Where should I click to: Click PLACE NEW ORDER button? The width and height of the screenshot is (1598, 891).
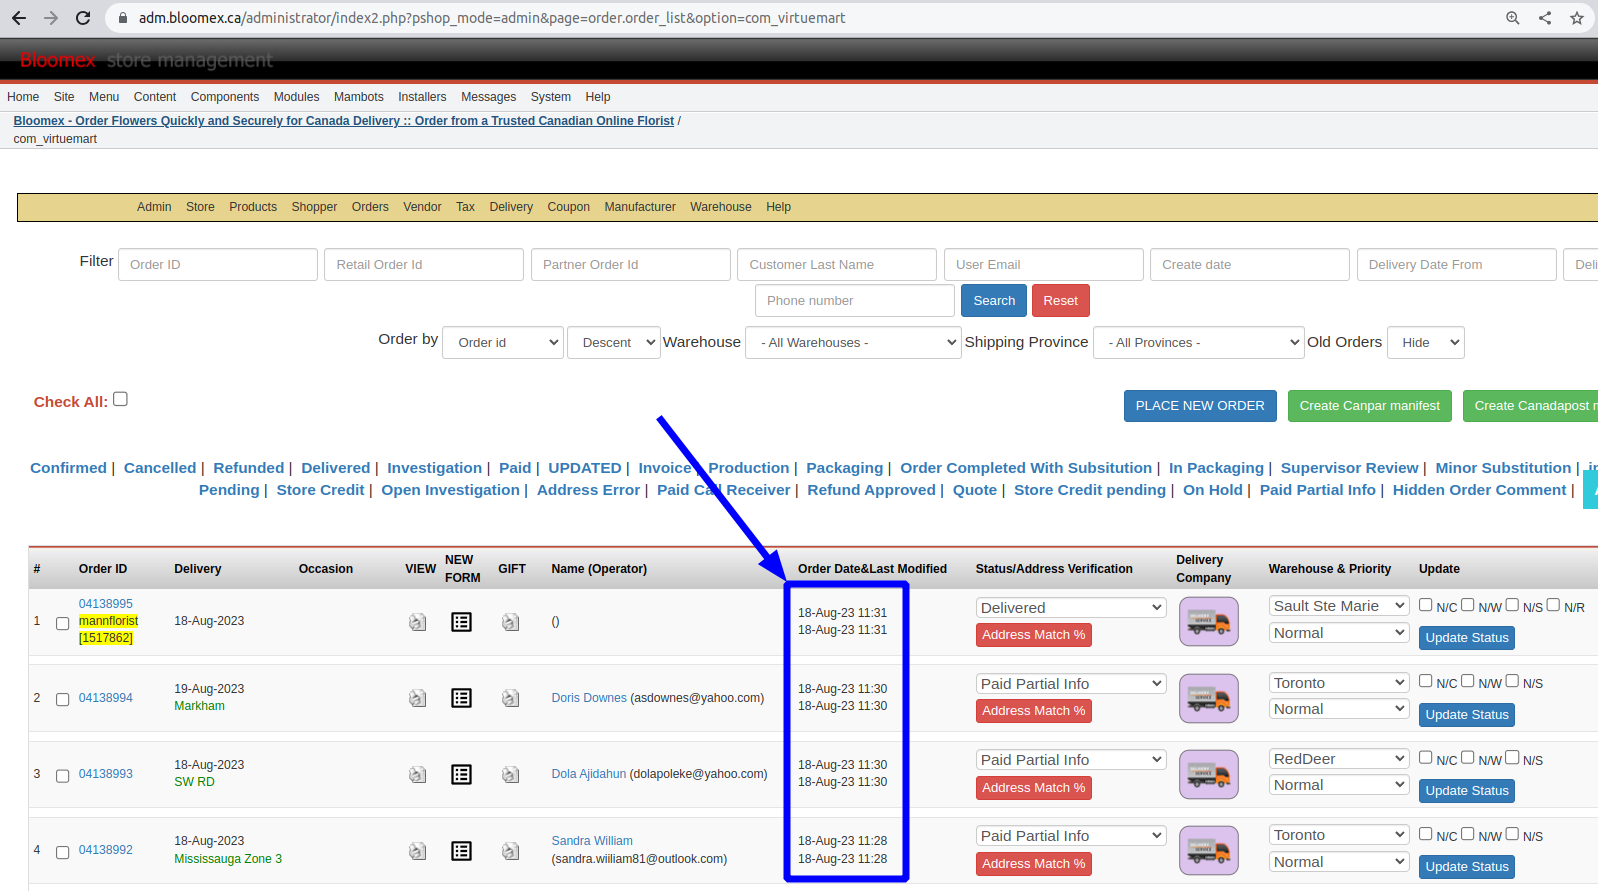(x=1200, y=406)
